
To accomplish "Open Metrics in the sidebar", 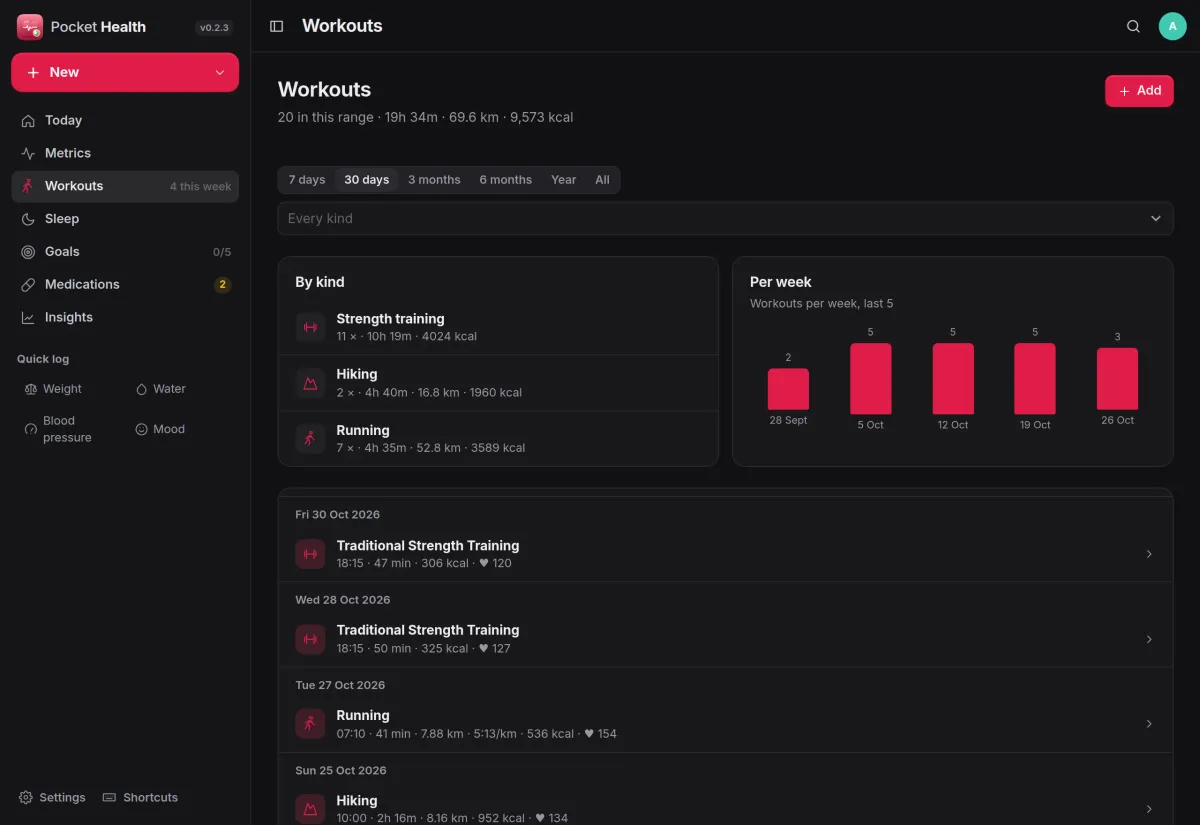I will tap(125, 153).
